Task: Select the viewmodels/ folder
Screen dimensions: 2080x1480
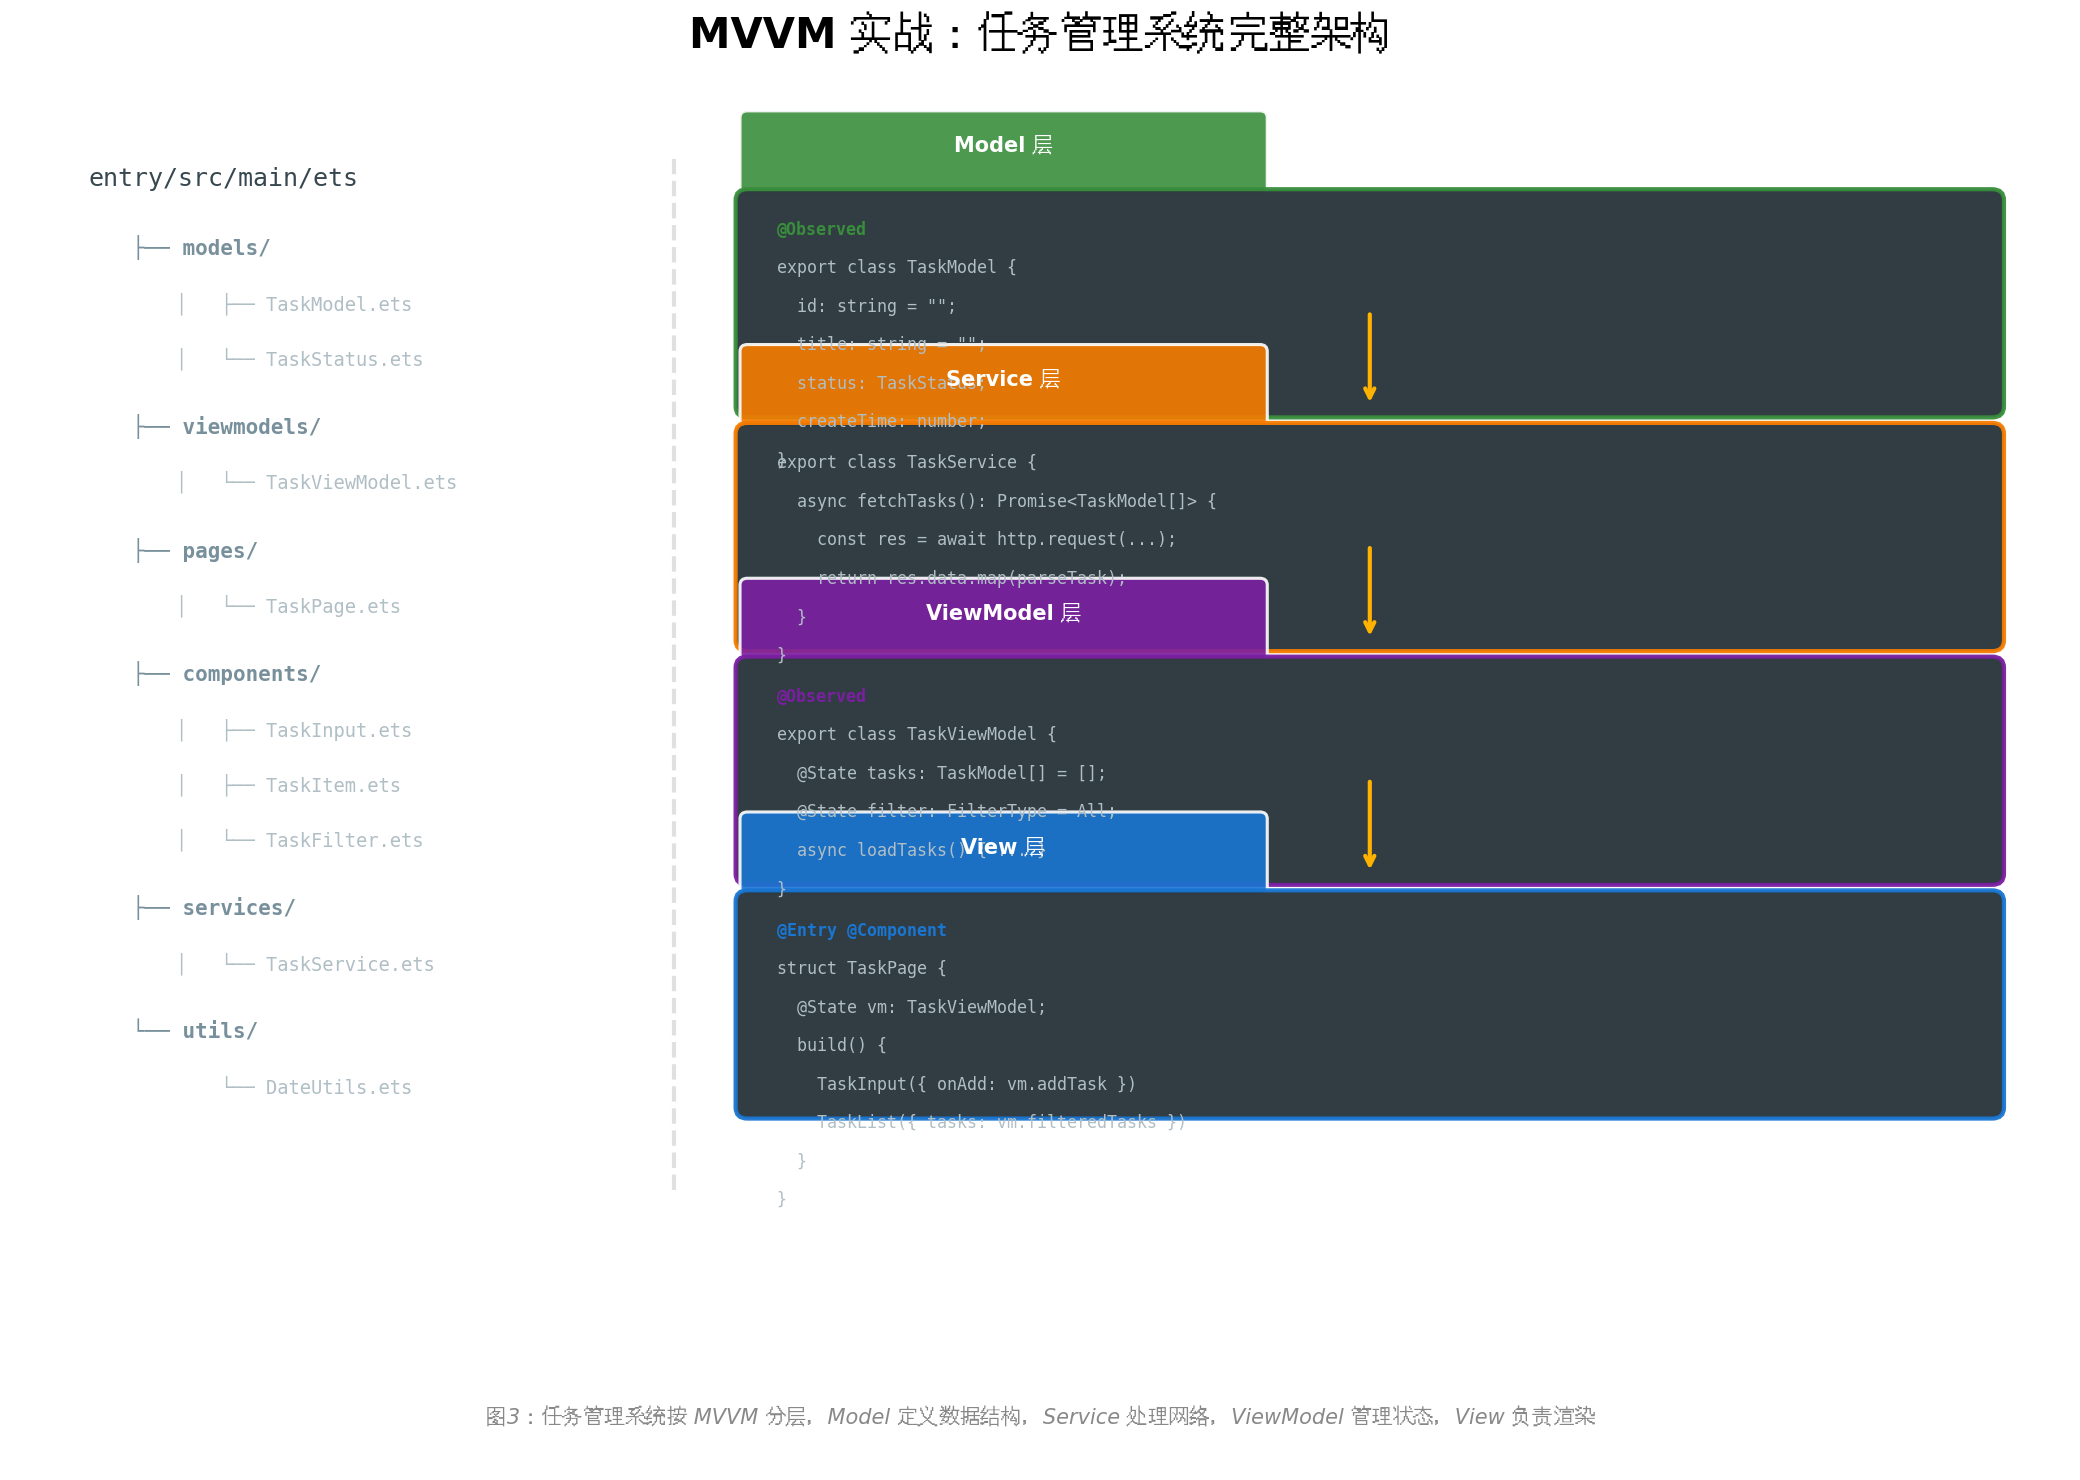Action: pyautogui.click(x=251, y=427)
